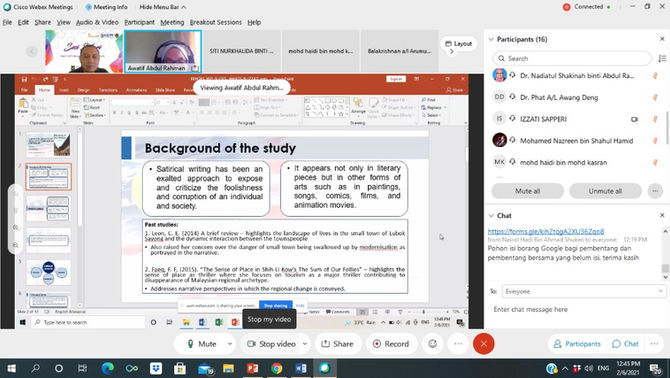
Task: Close the Participants panel
Action: (x=662, y=39)
